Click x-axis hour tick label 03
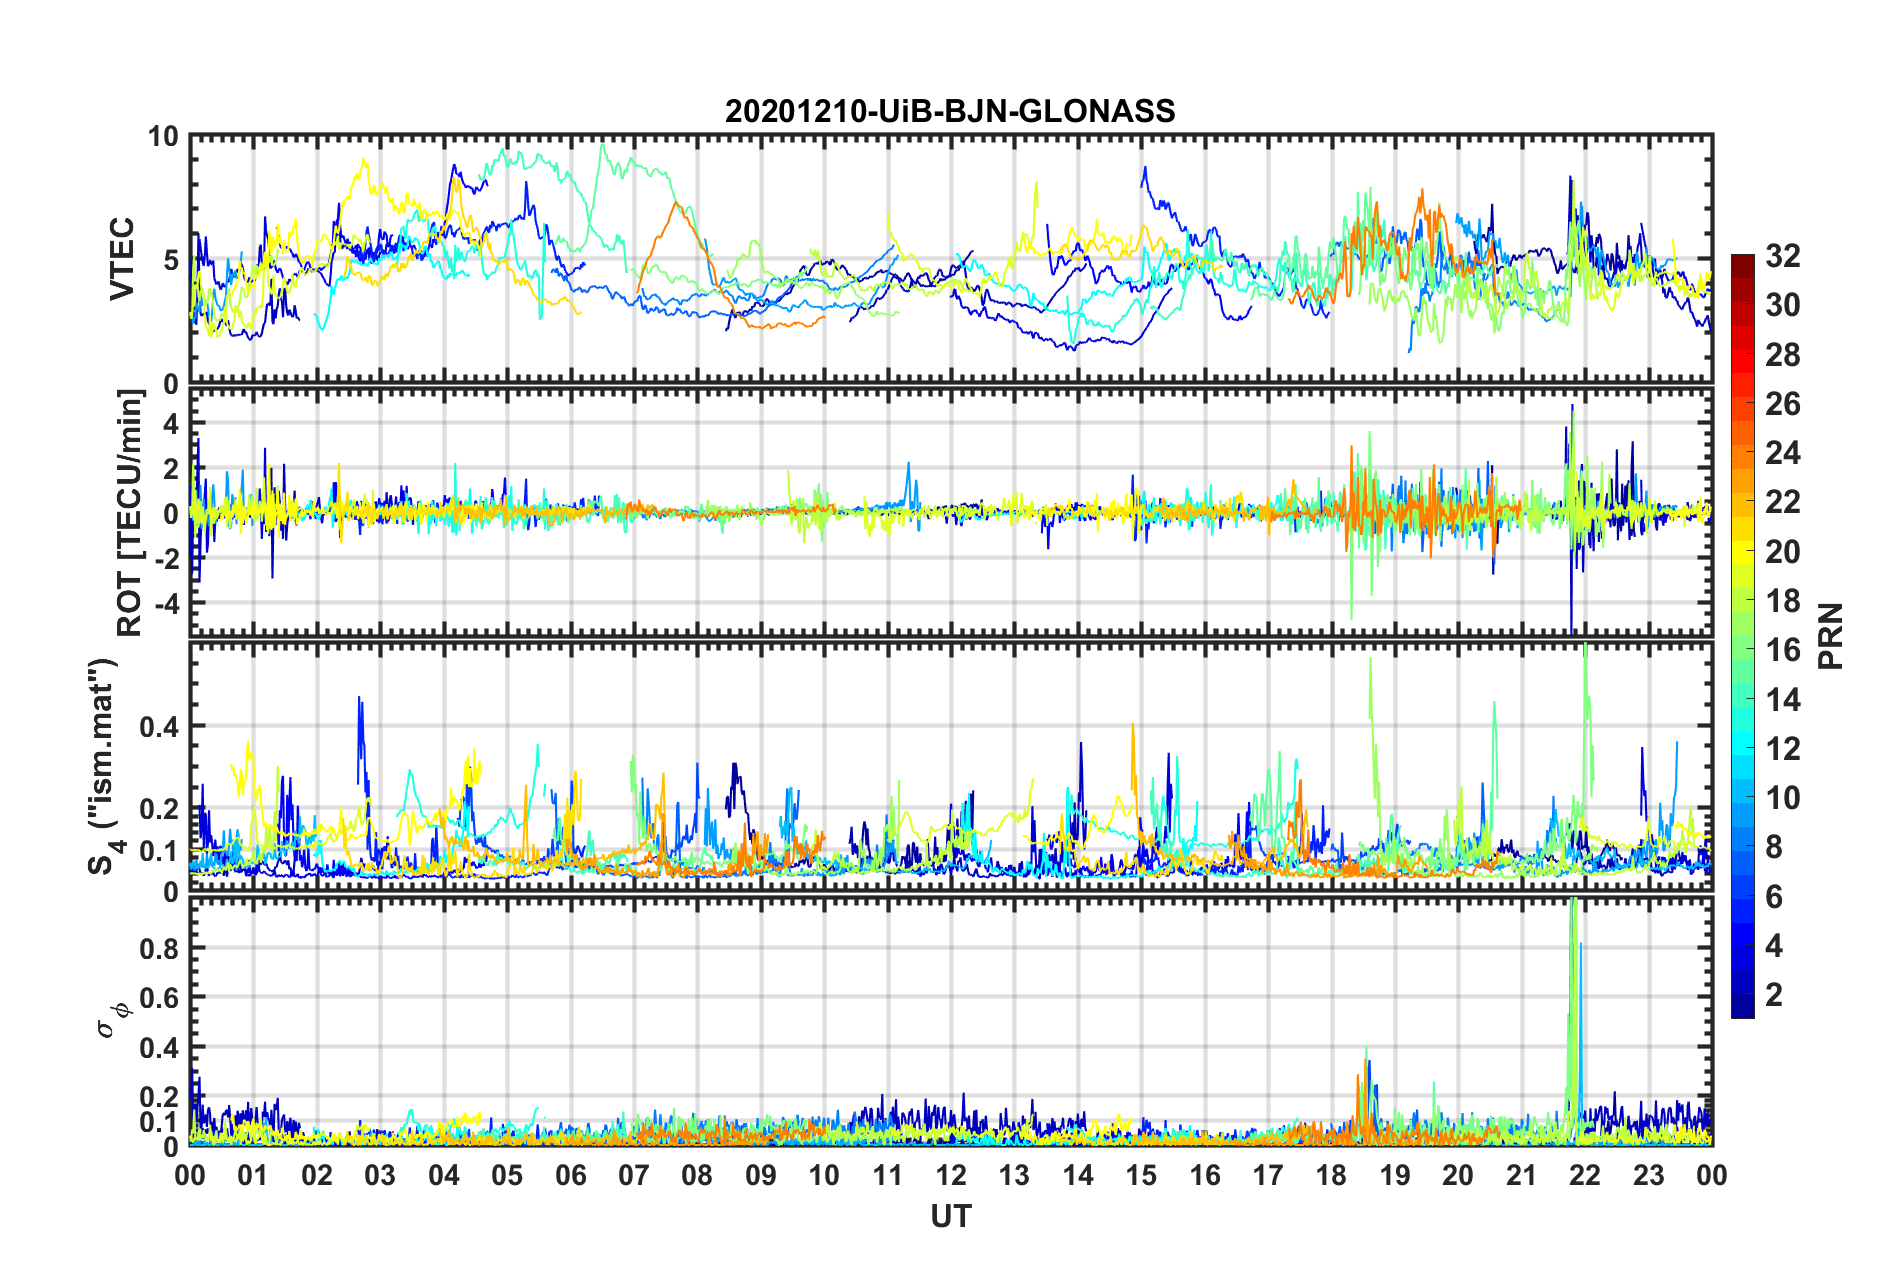Screen dimensions: 1902x1272 pos(380,1175)
